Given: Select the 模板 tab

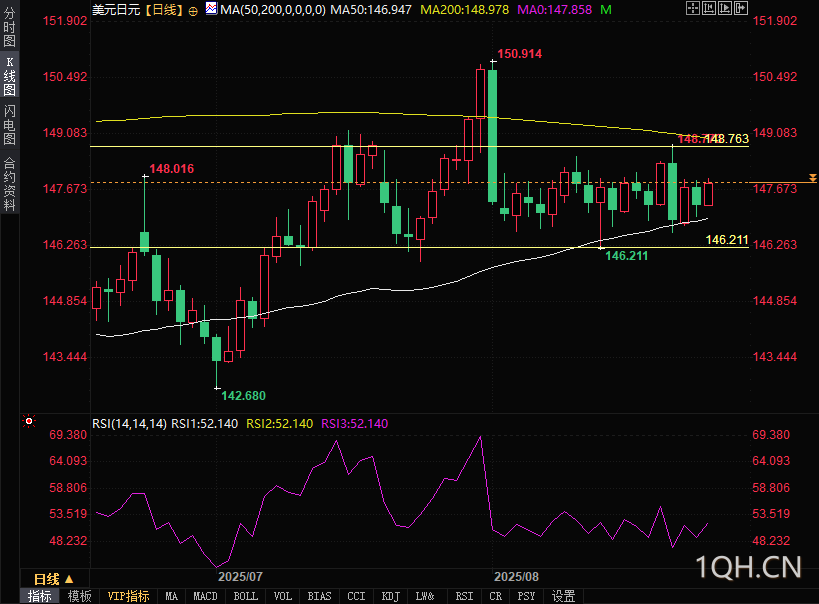Looking at the screenshot, I should pos(79,596).
